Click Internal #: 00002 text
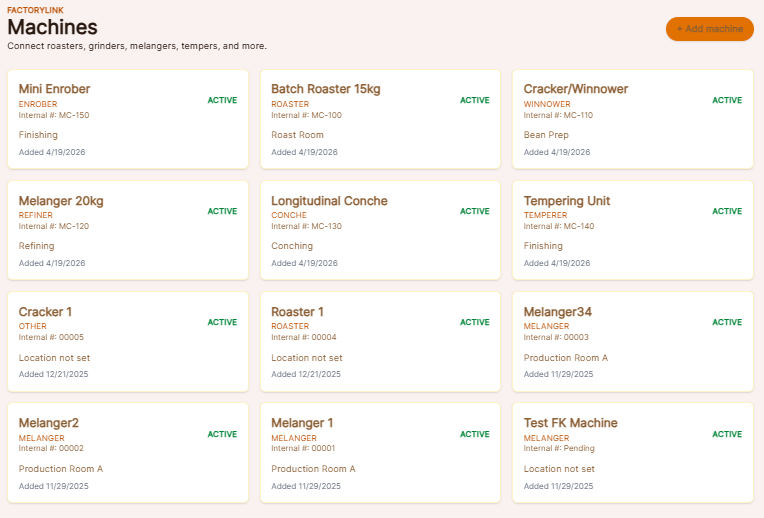The image size is (764, 518). coord(51,448)
